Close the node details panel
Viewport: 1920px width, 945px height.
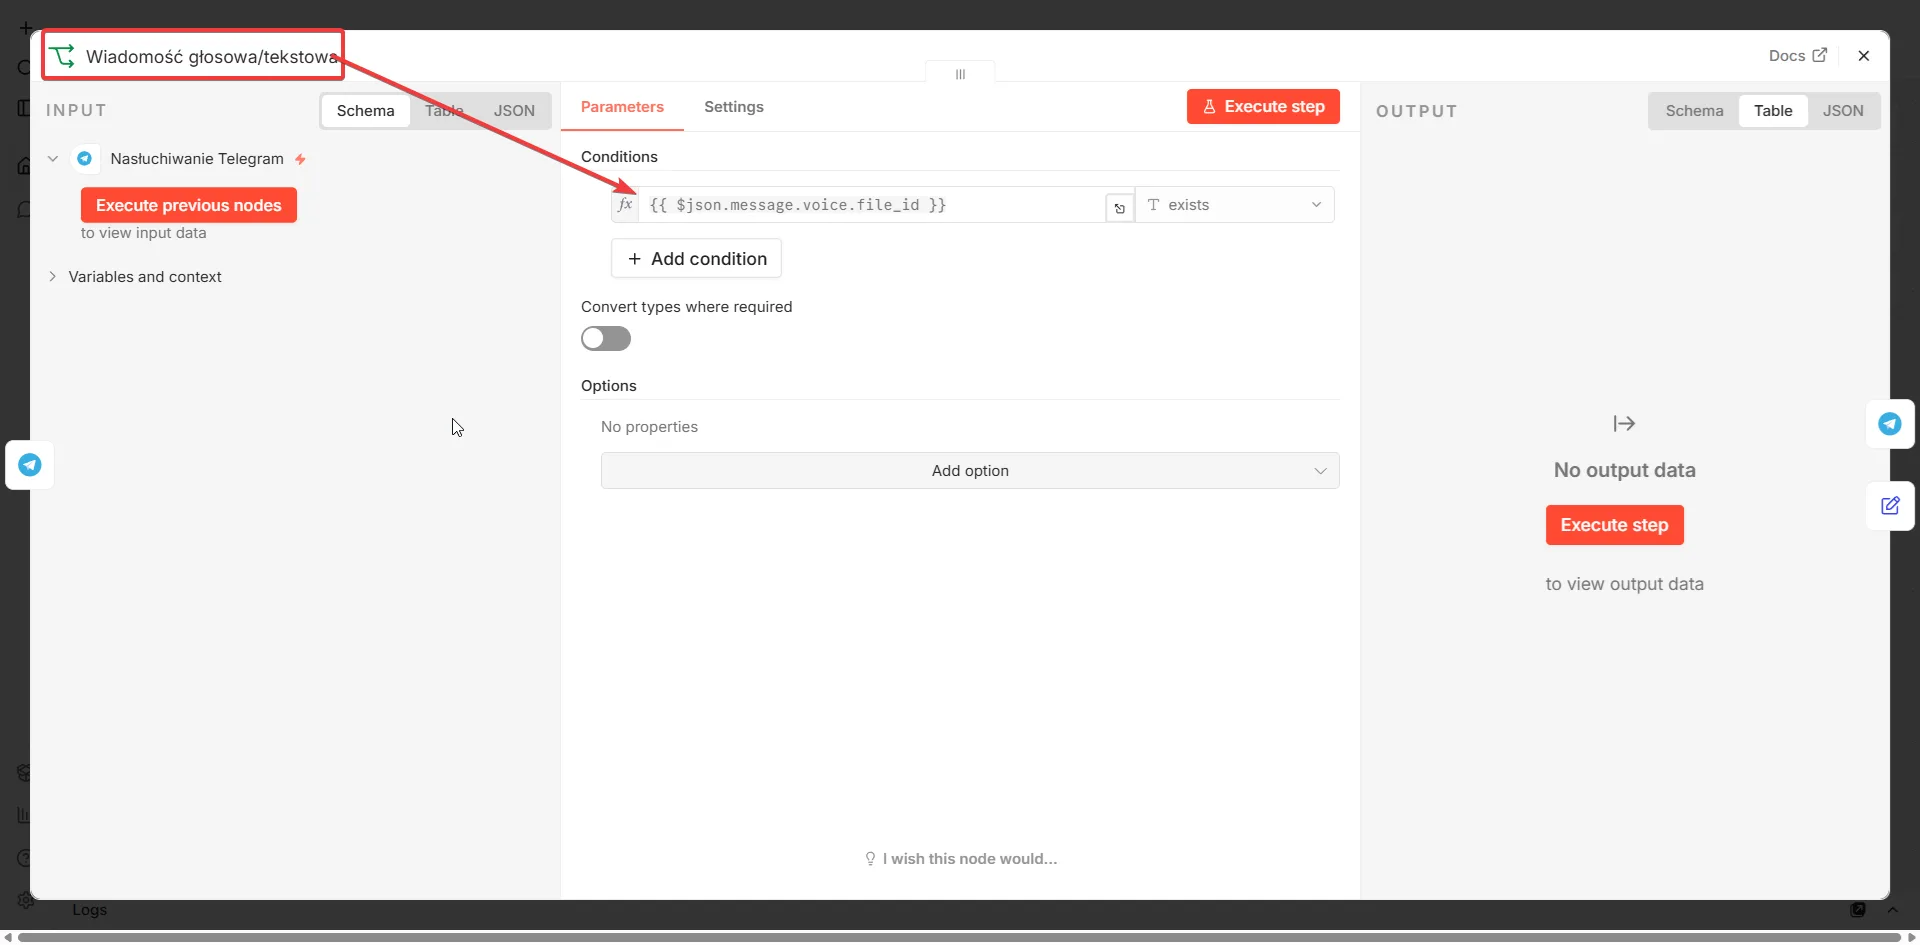point(1864,56)
